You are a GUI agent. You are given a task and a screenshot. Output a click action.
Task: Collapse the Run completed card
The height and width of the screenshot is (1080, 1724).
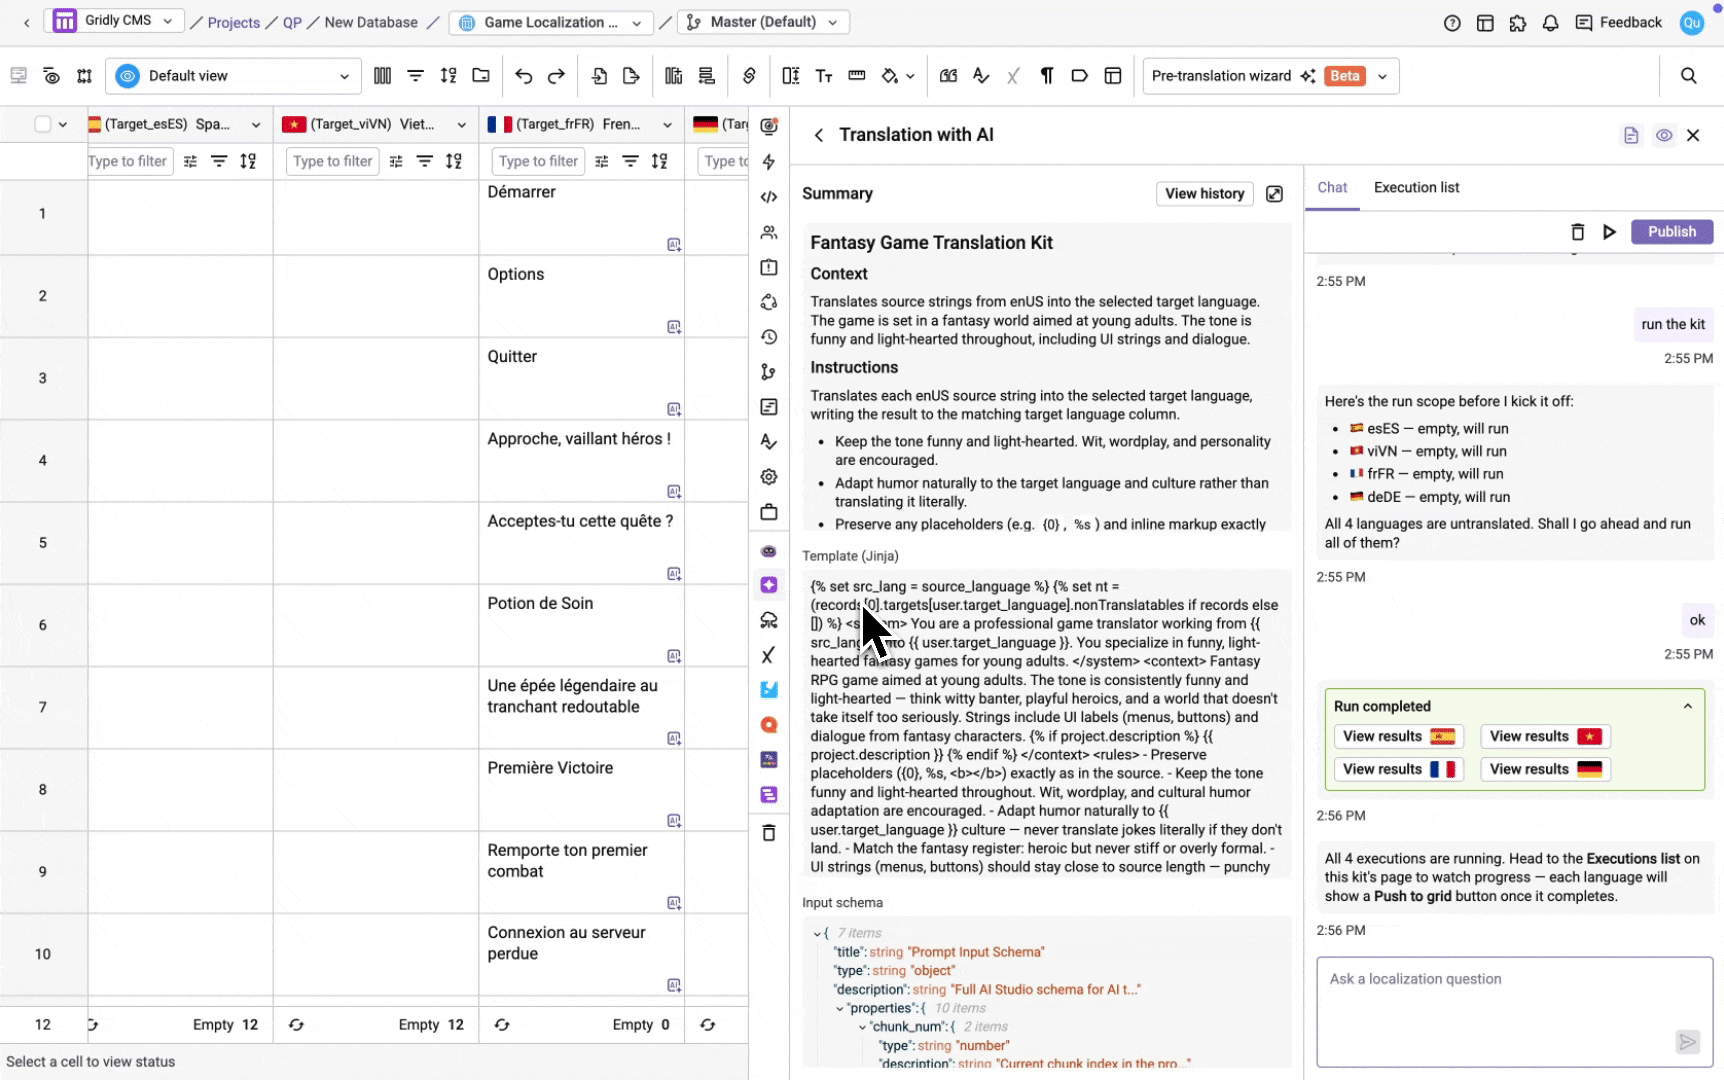click(1687, 706)
